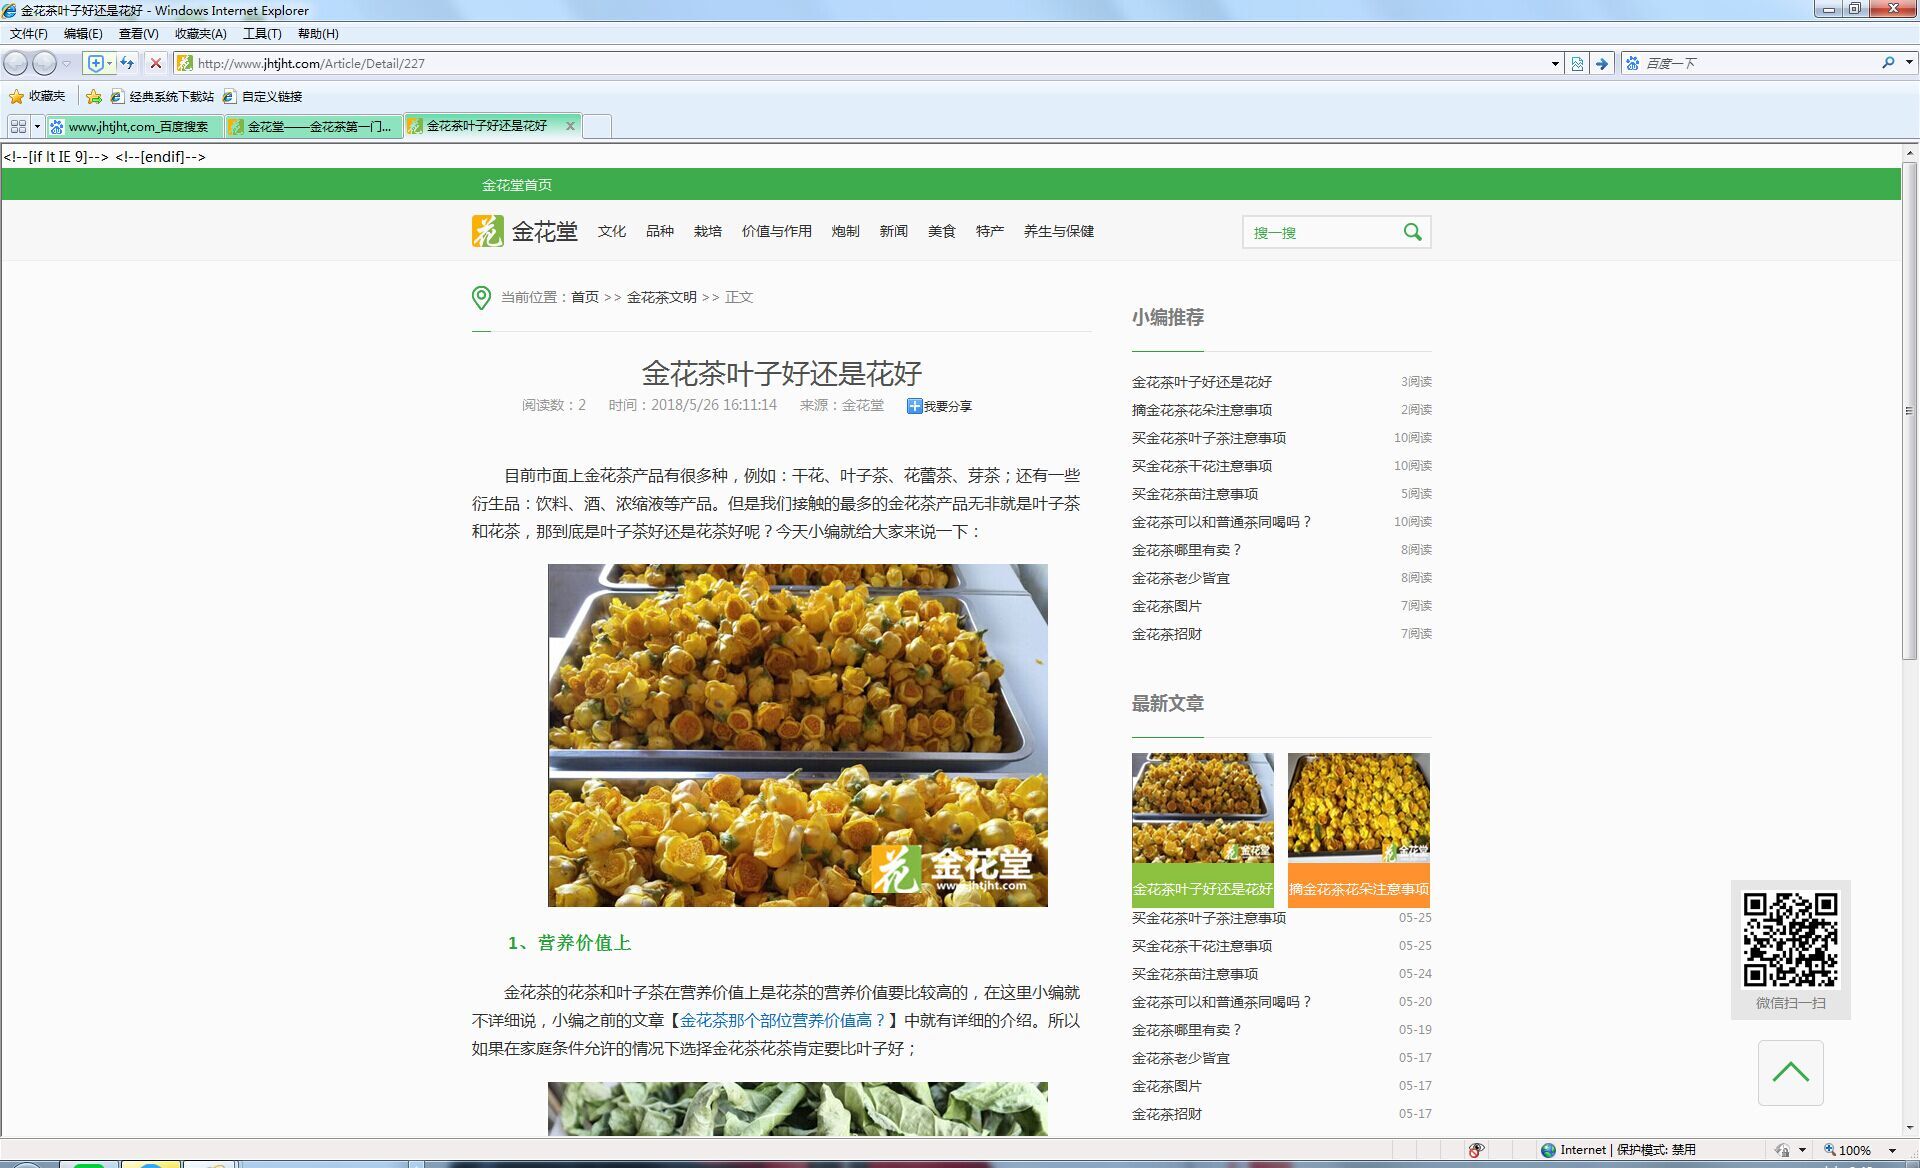Click the add to favorites bar star icon
This screenshot has width=1920, height=1168.
(x=94, y=96)
